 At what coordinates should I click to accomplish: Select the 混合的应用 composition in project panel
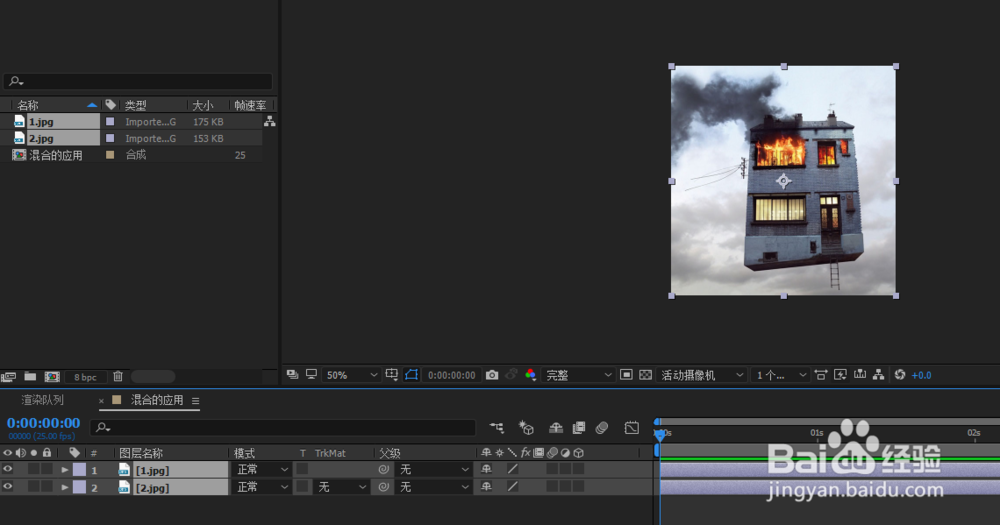[55, 155]
